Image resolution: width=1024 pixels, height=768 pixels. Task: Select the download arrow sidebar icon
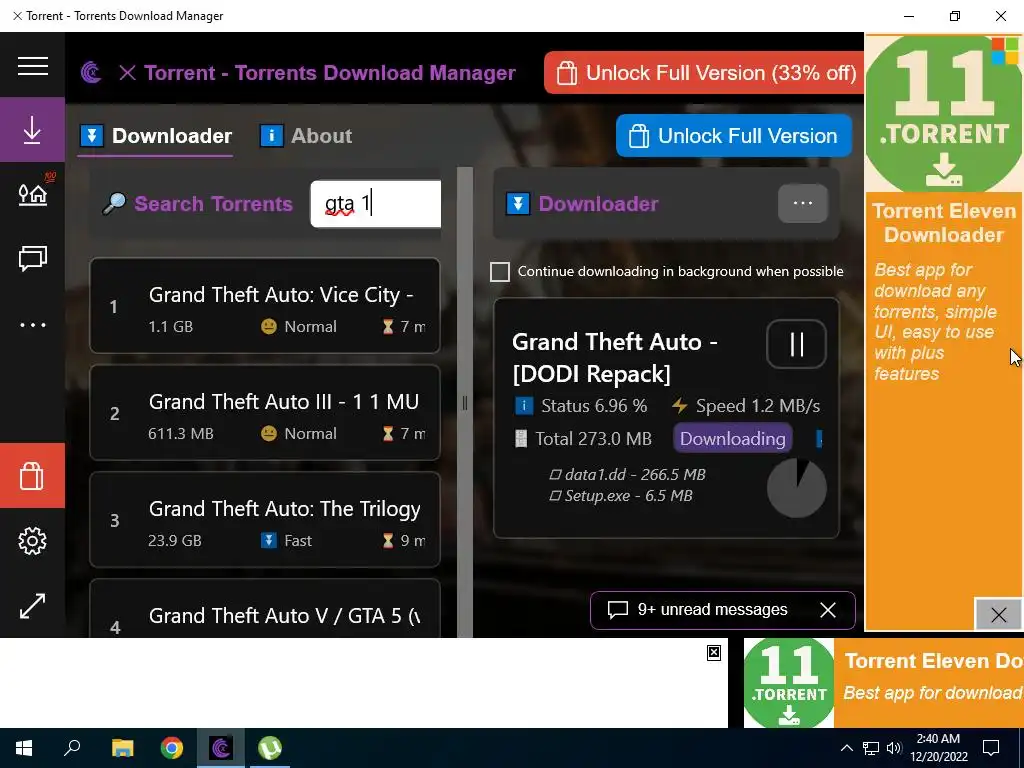point(32,129)
